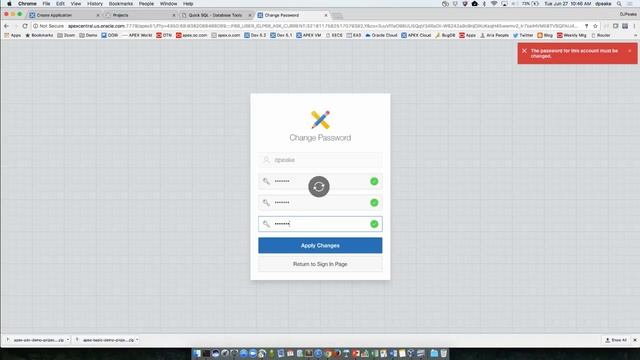This screenshot has width=640, height=360.
Task: Open the second download item dropdown arrow
Action: click(137, 340)
